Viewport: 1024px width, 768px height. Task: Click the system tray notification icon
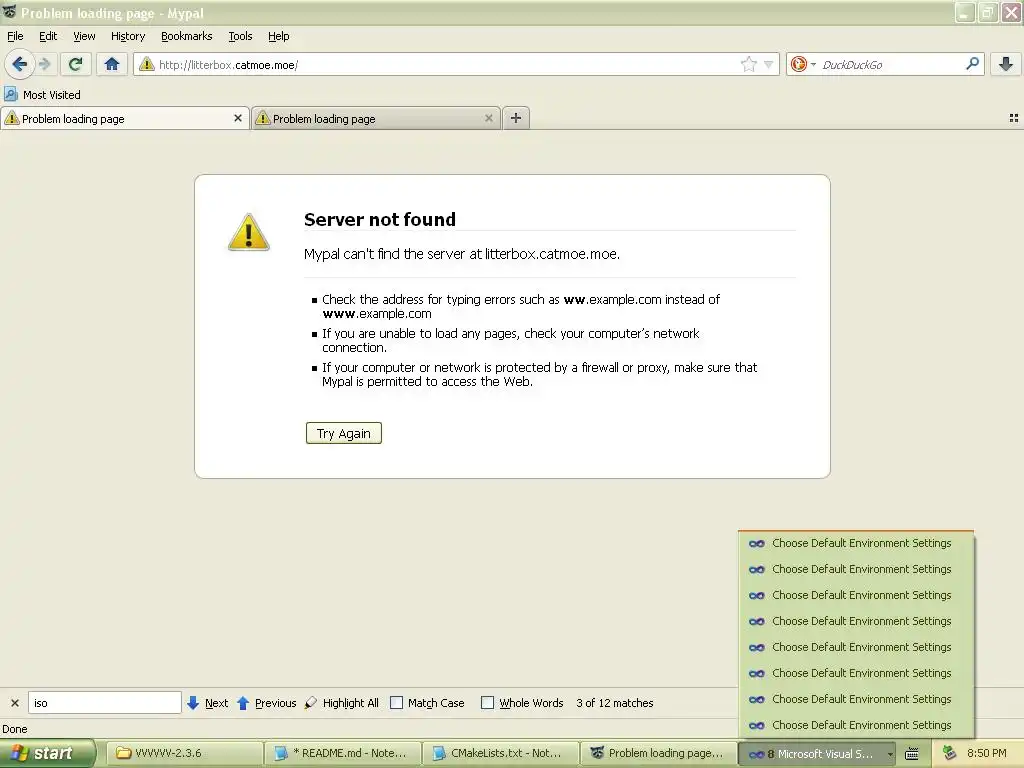coord(949,754)
